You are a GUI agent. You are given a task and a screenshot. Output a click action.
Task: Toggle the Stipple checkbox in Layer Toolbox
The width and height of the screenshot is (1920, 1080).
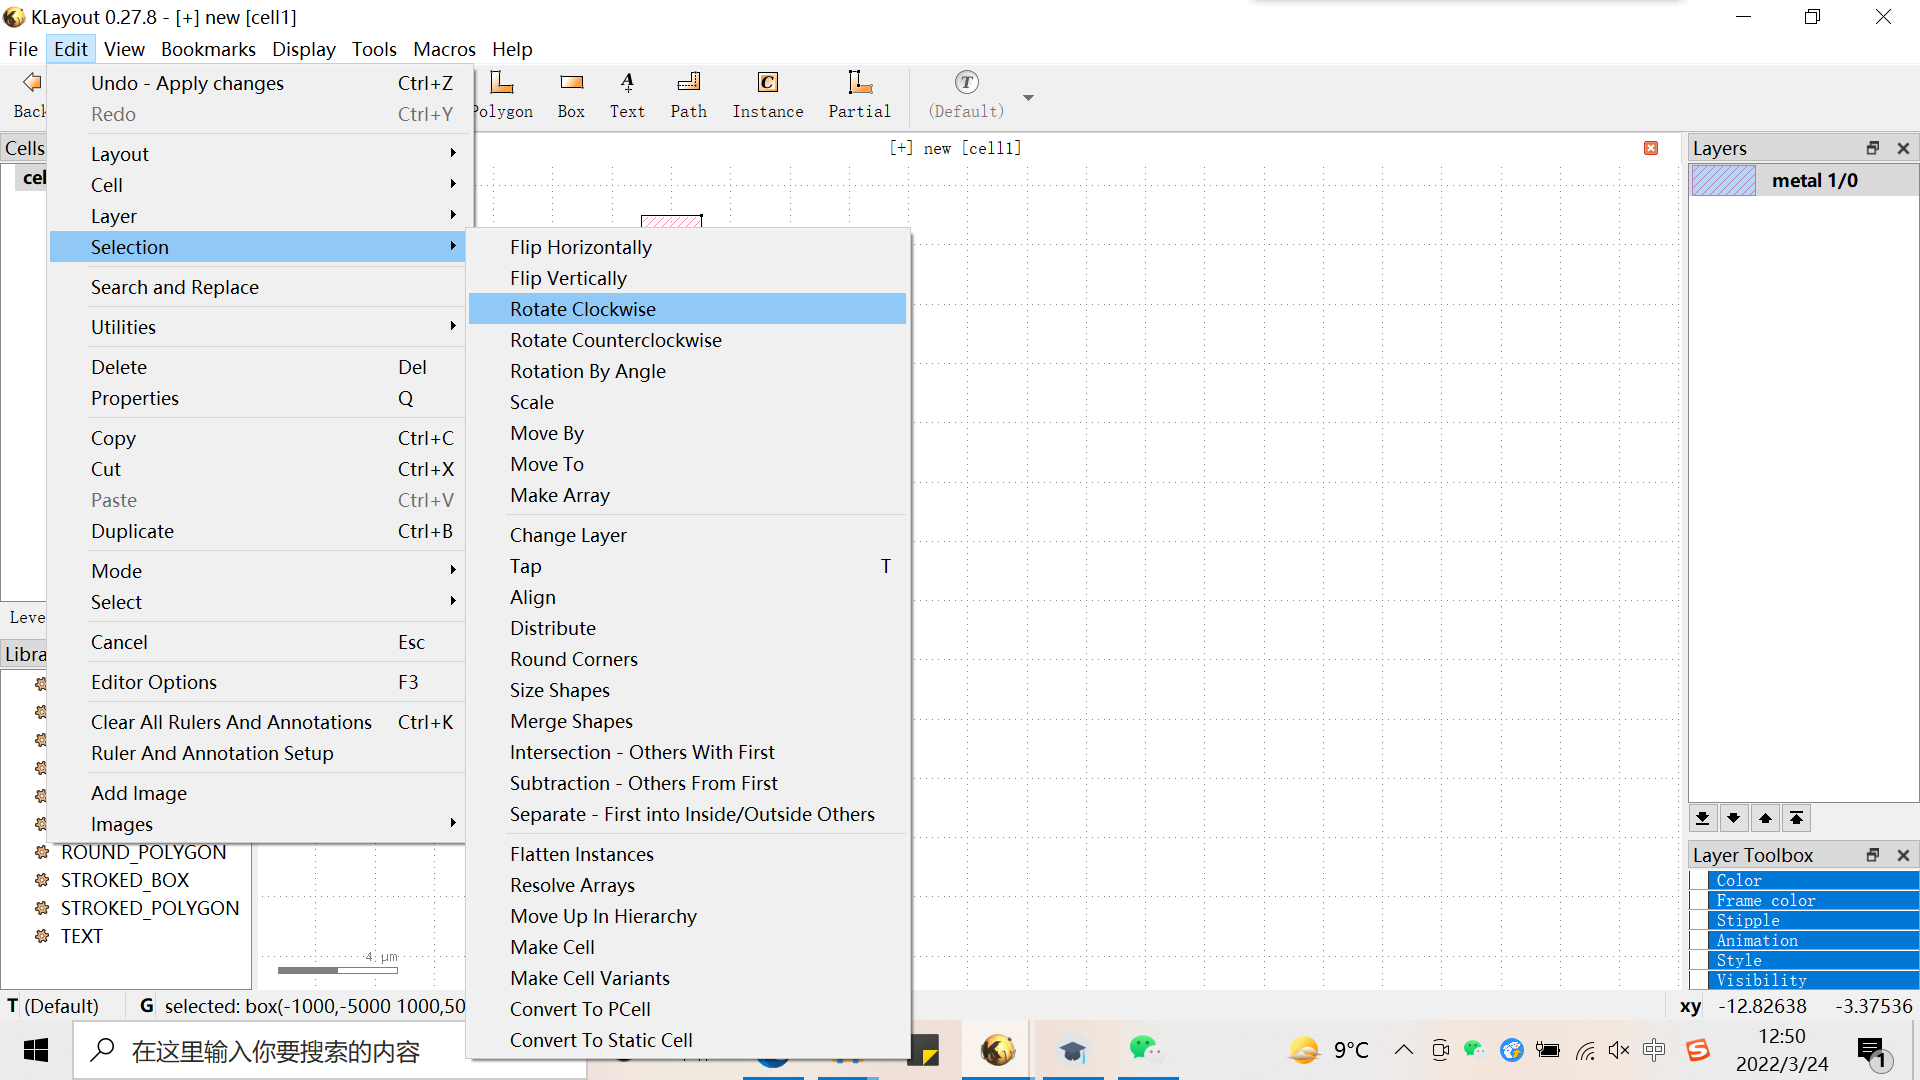[1699, 920]
